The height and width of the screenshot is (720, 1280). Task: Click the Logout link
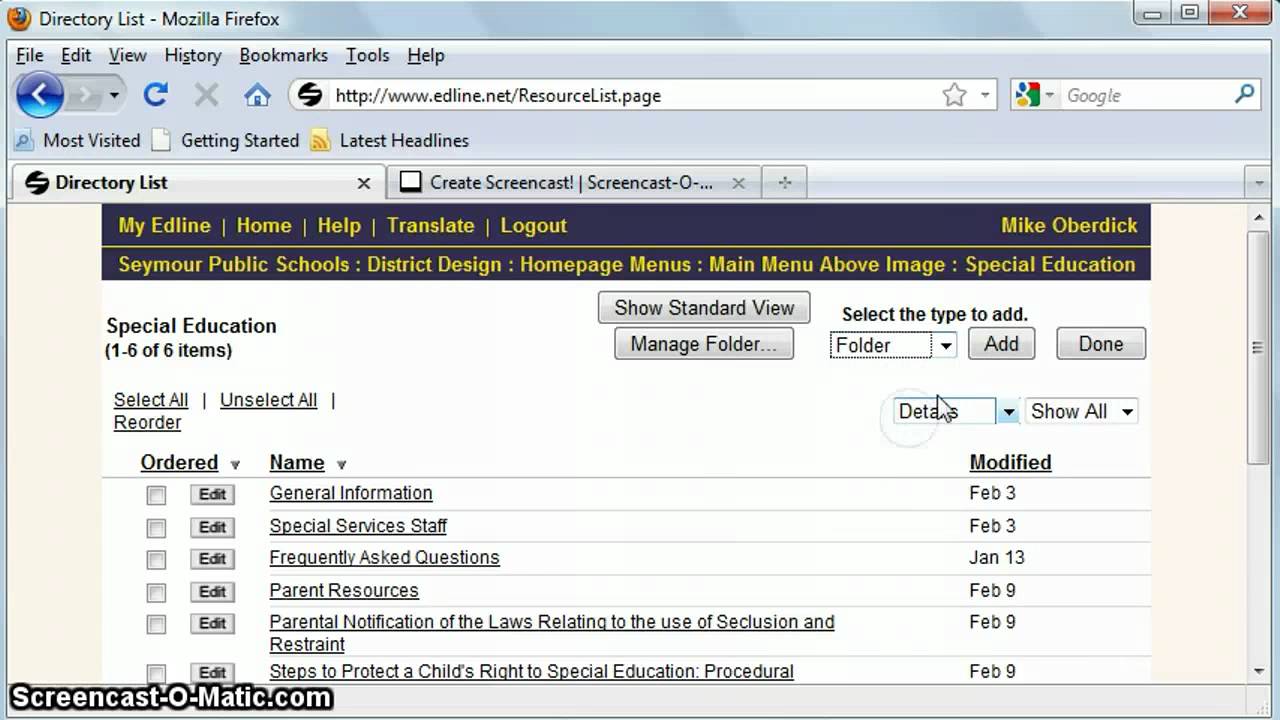pos(534,225)
